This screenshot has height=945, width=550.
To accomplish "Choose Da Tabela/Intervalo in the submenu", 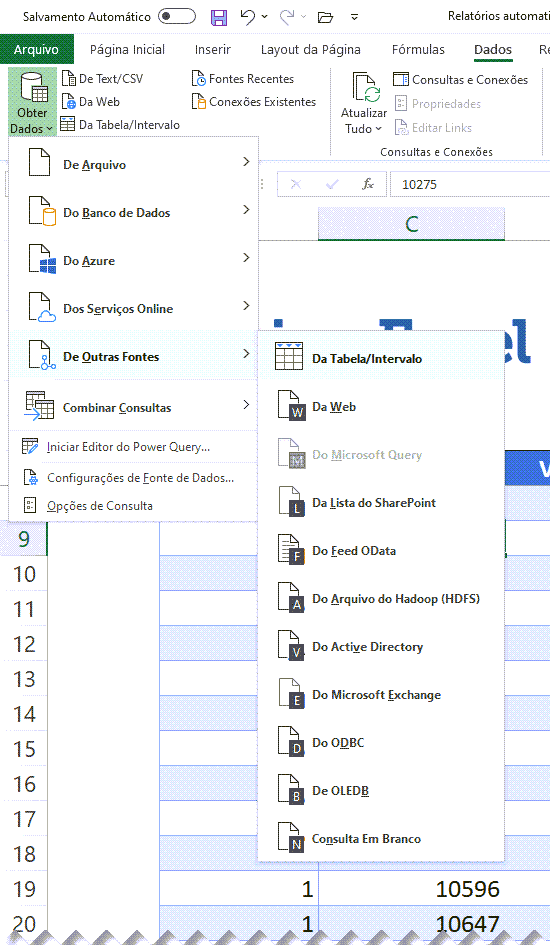I will 381,356.
